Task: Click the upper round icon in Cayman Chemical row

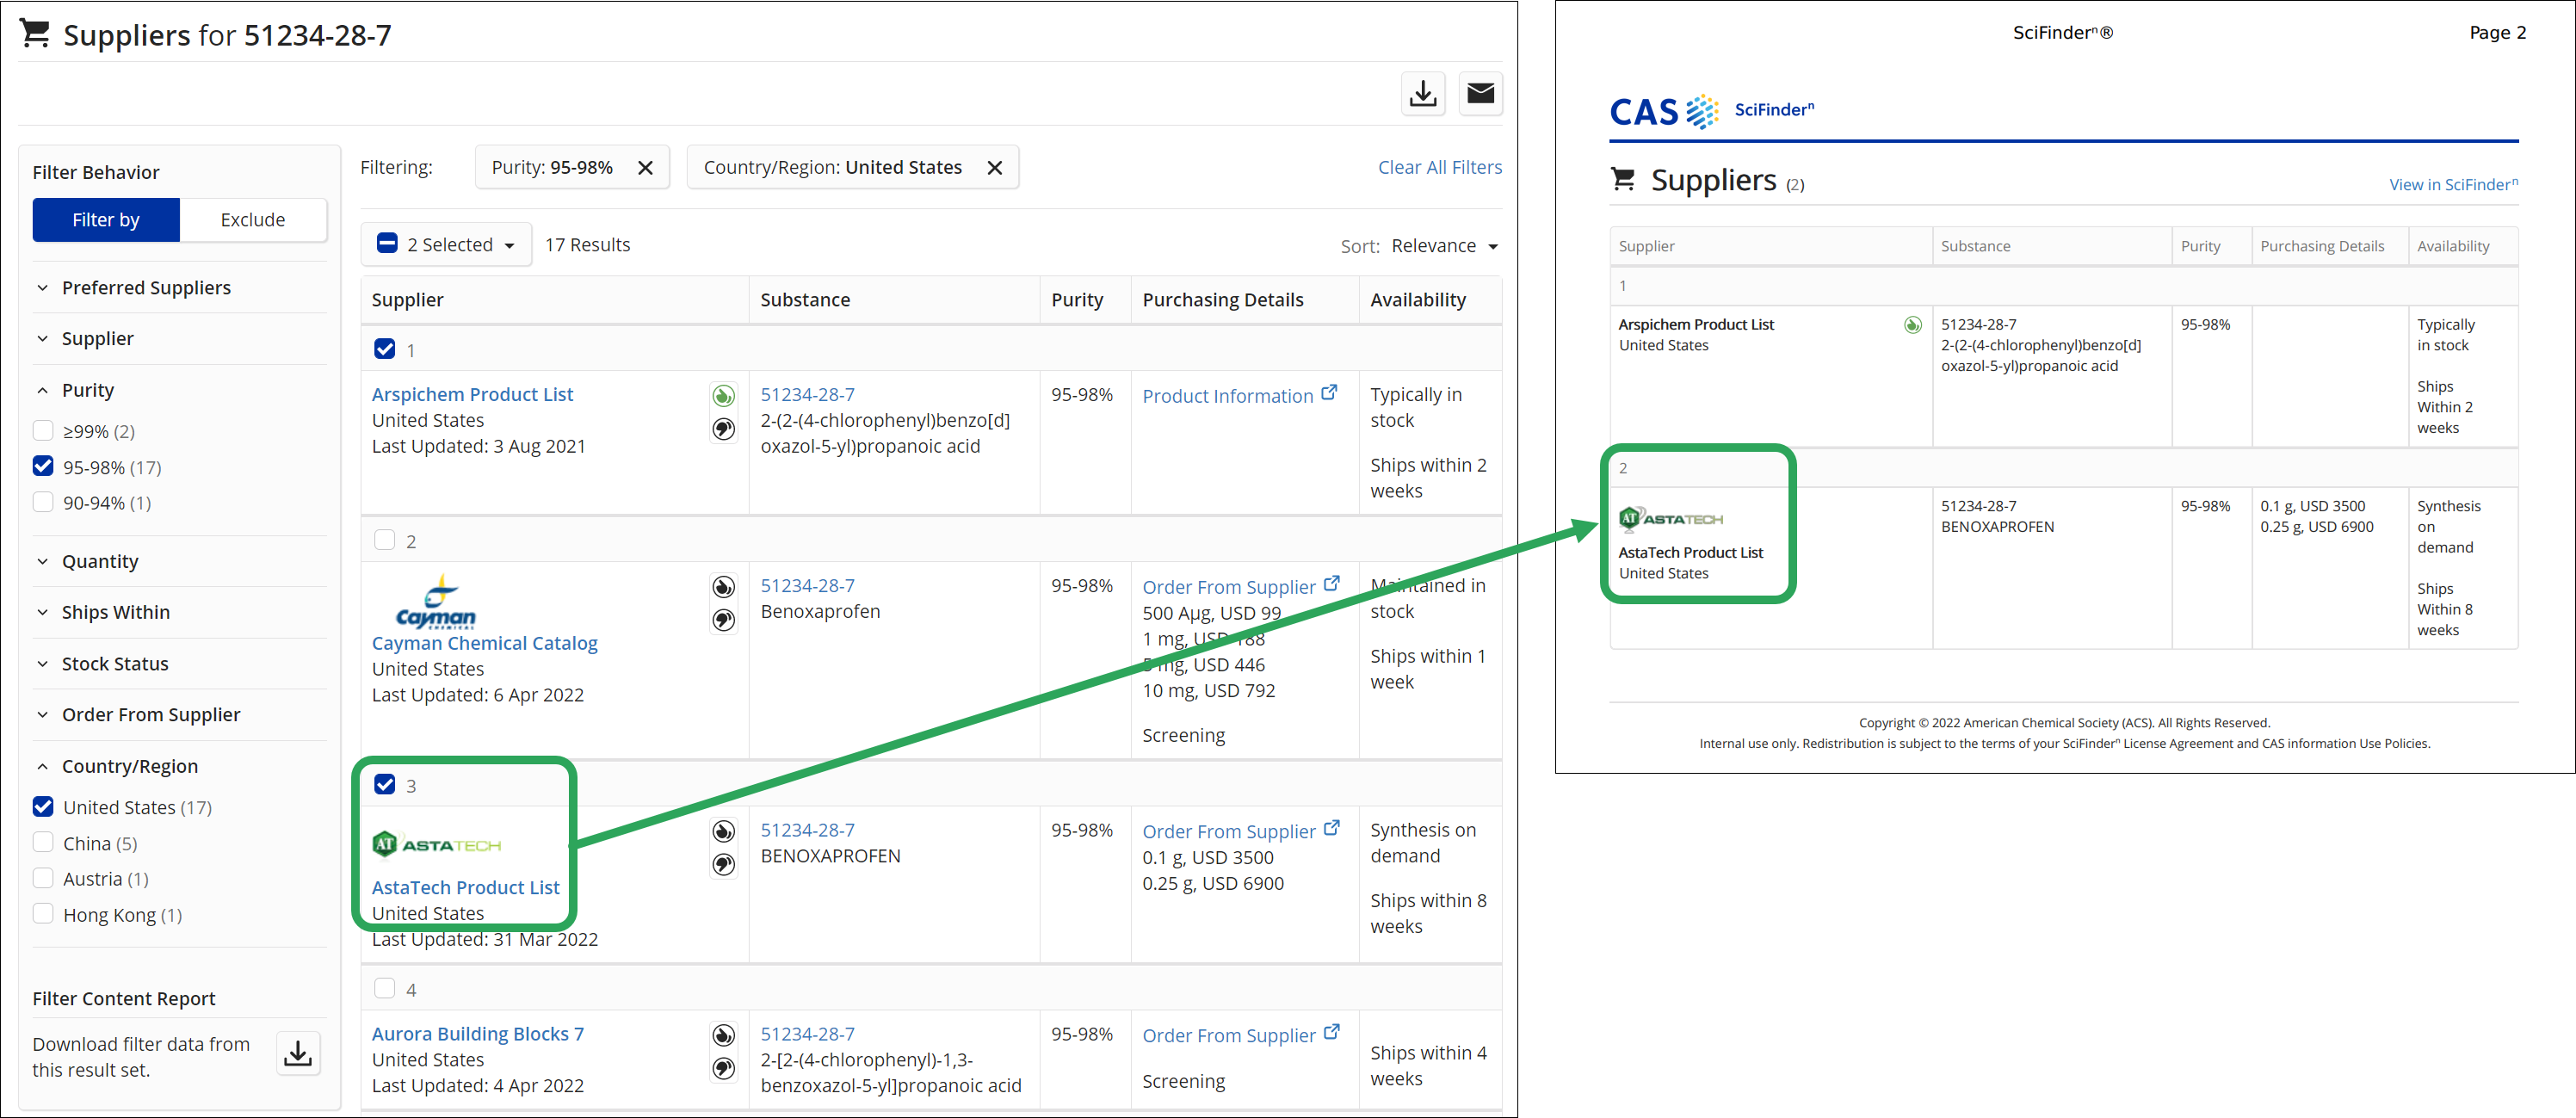Action: click(723, 587)
